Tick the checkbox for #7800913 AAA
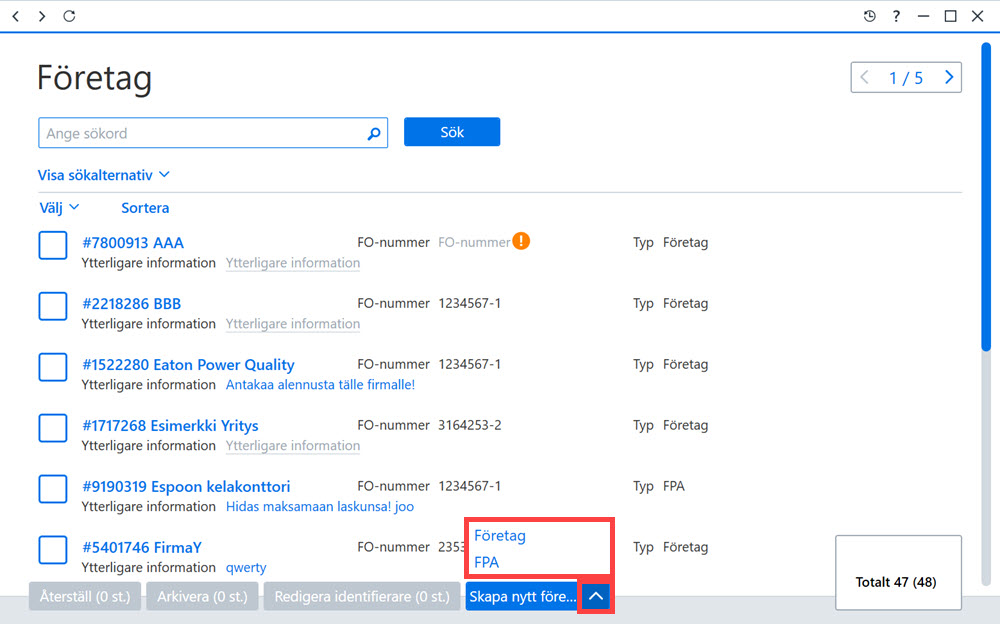 click(x=53, y=246)
